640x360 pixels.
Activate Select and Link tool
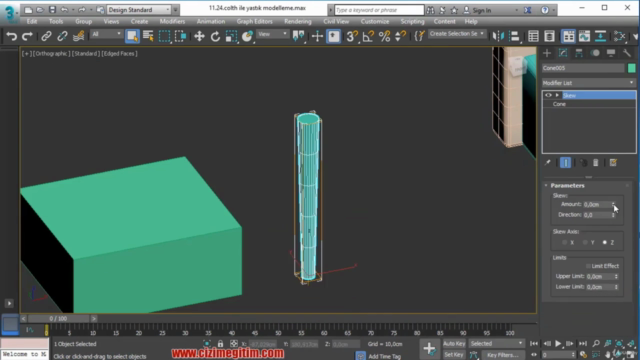(x=46, y=36)
